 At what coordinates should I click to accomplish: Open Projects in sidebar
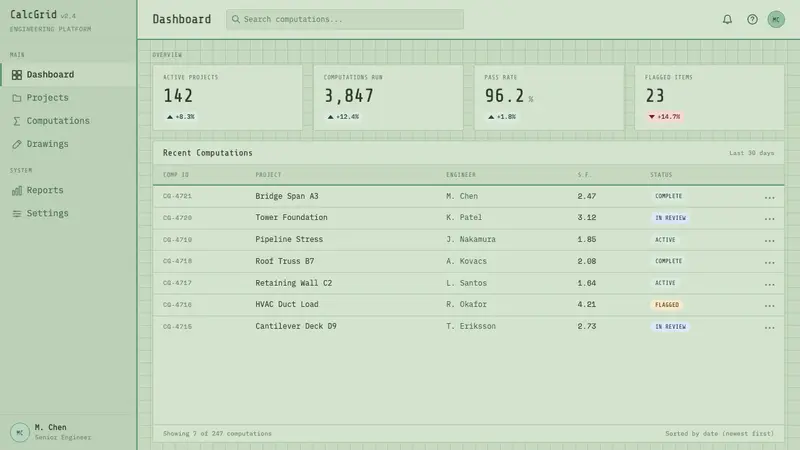point(68,97)
